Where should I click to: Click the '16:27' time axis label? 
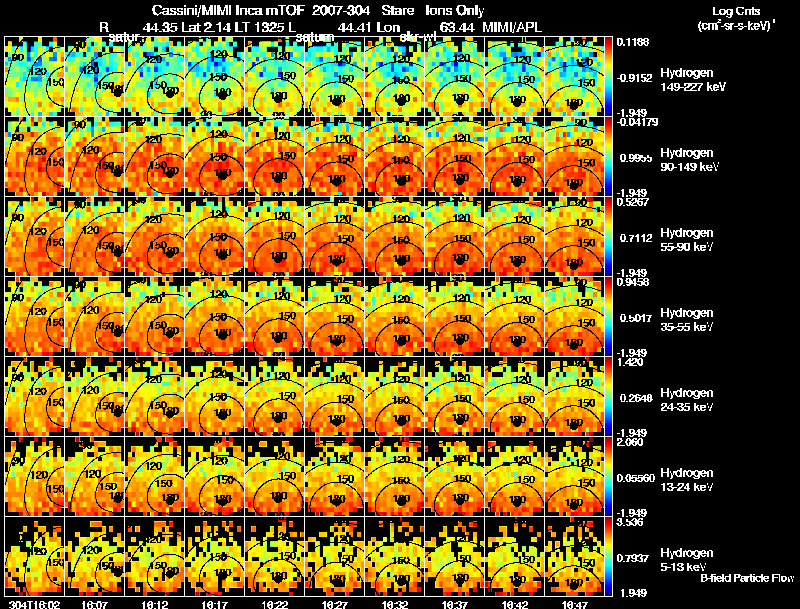(x=335, y=604)
